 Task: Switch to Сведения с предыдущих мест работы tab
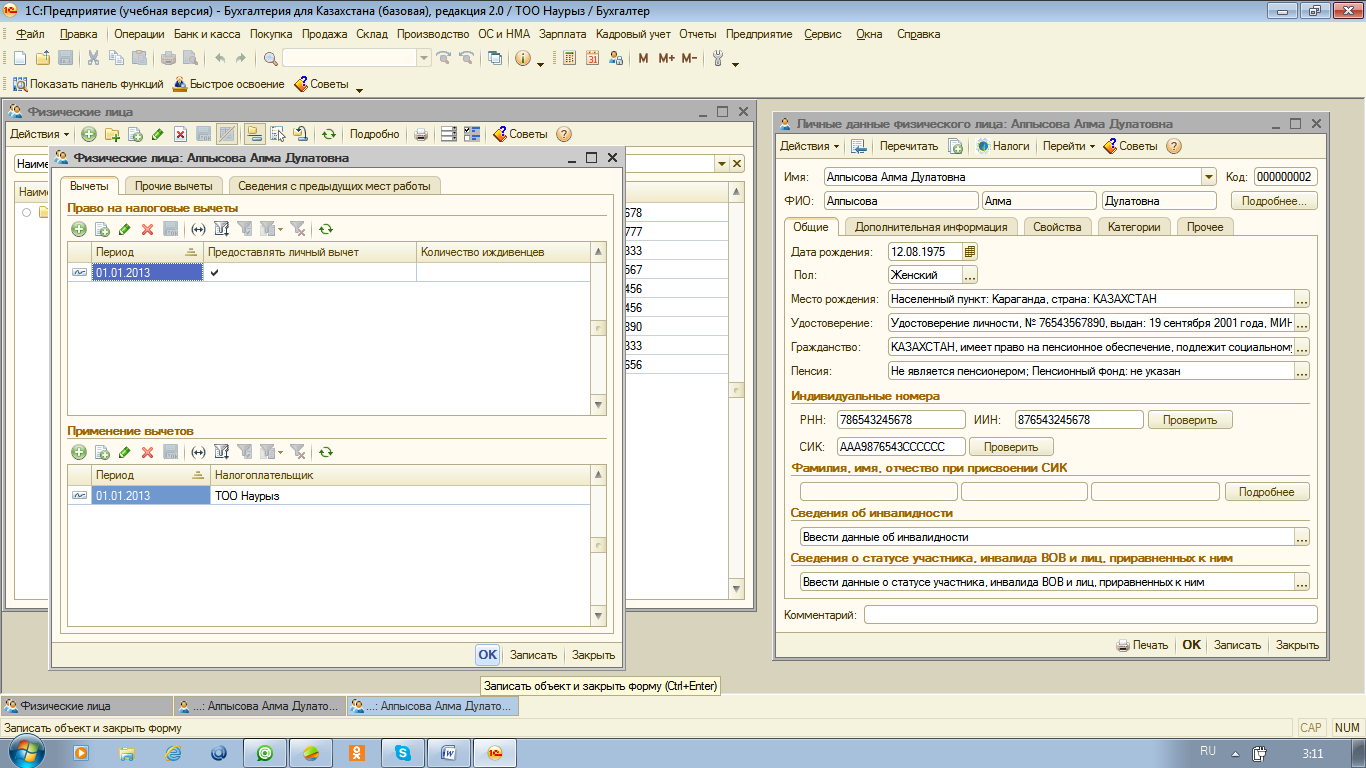[x=334, y=186]
